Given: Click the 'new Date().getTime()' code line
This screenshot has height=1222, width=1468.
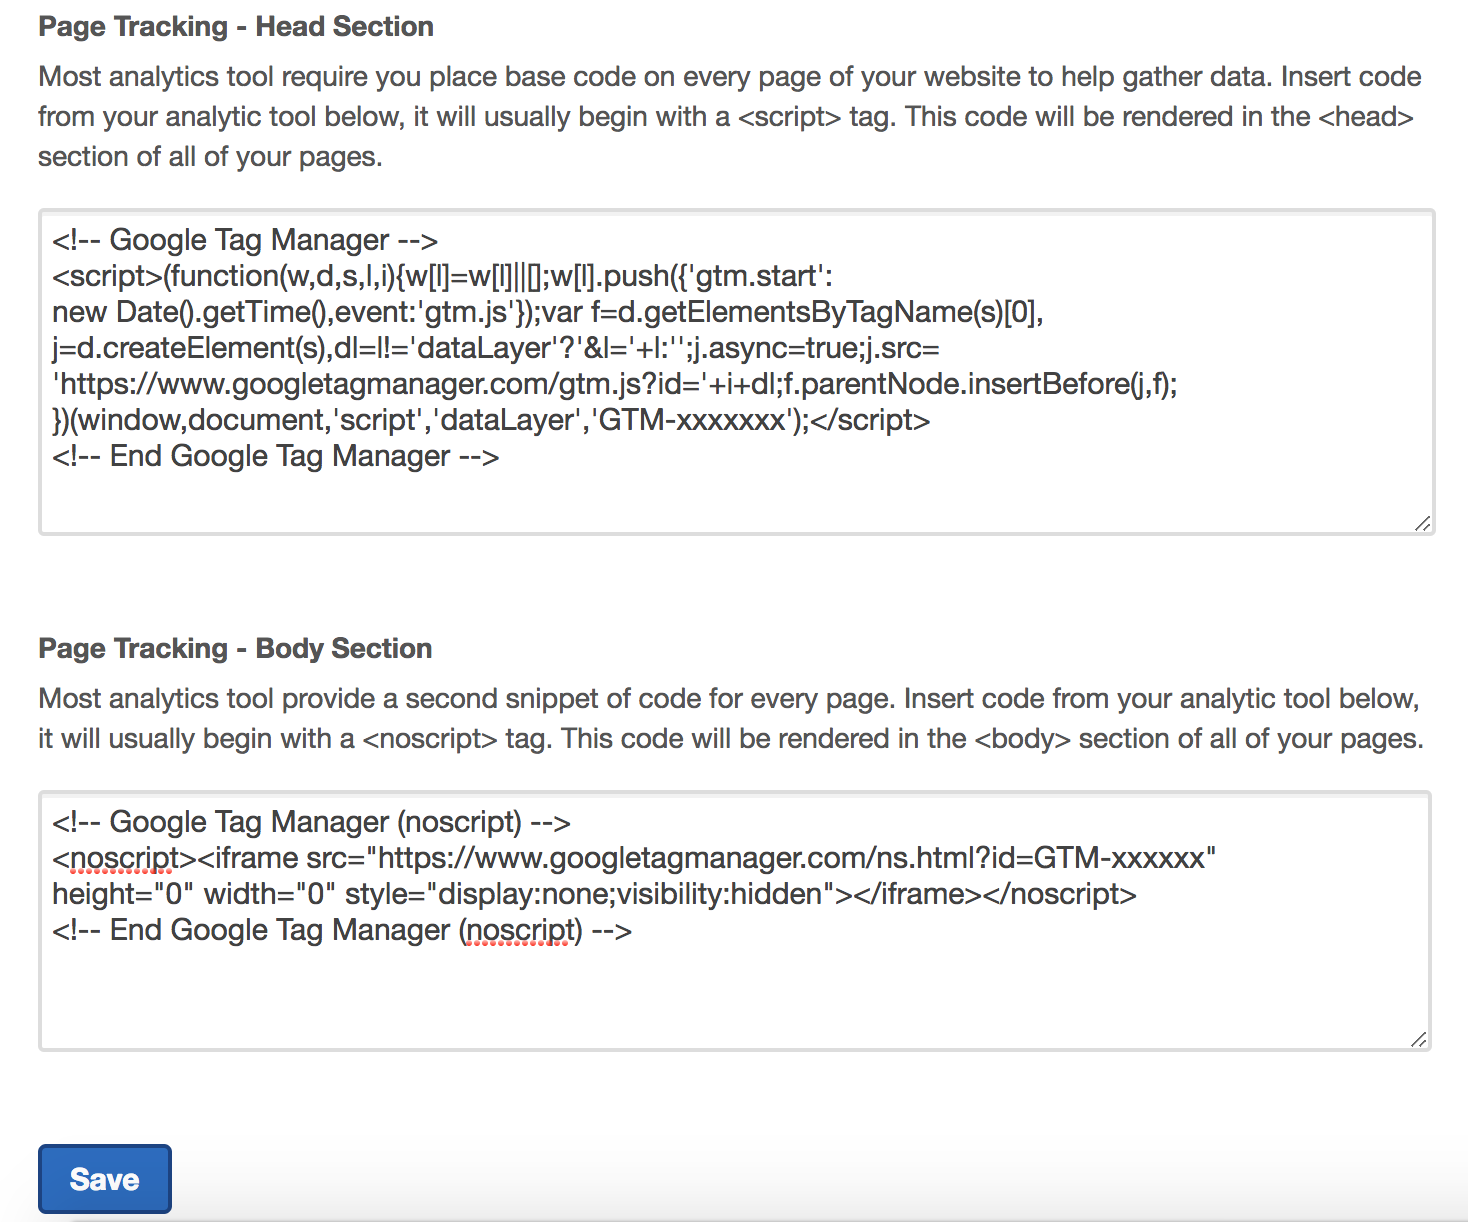Looking at the screenshot, I should [x=548, y=312].
